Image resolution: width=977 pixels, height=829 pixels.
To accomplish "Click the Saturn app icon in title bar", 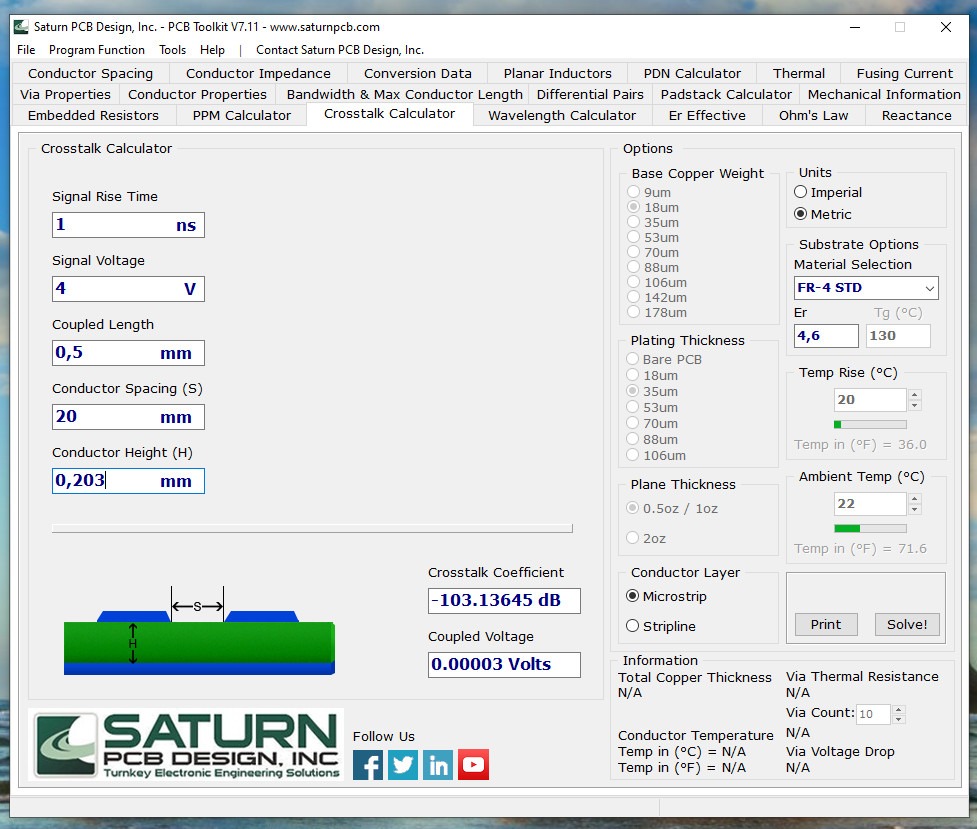I will click(21, 27).
